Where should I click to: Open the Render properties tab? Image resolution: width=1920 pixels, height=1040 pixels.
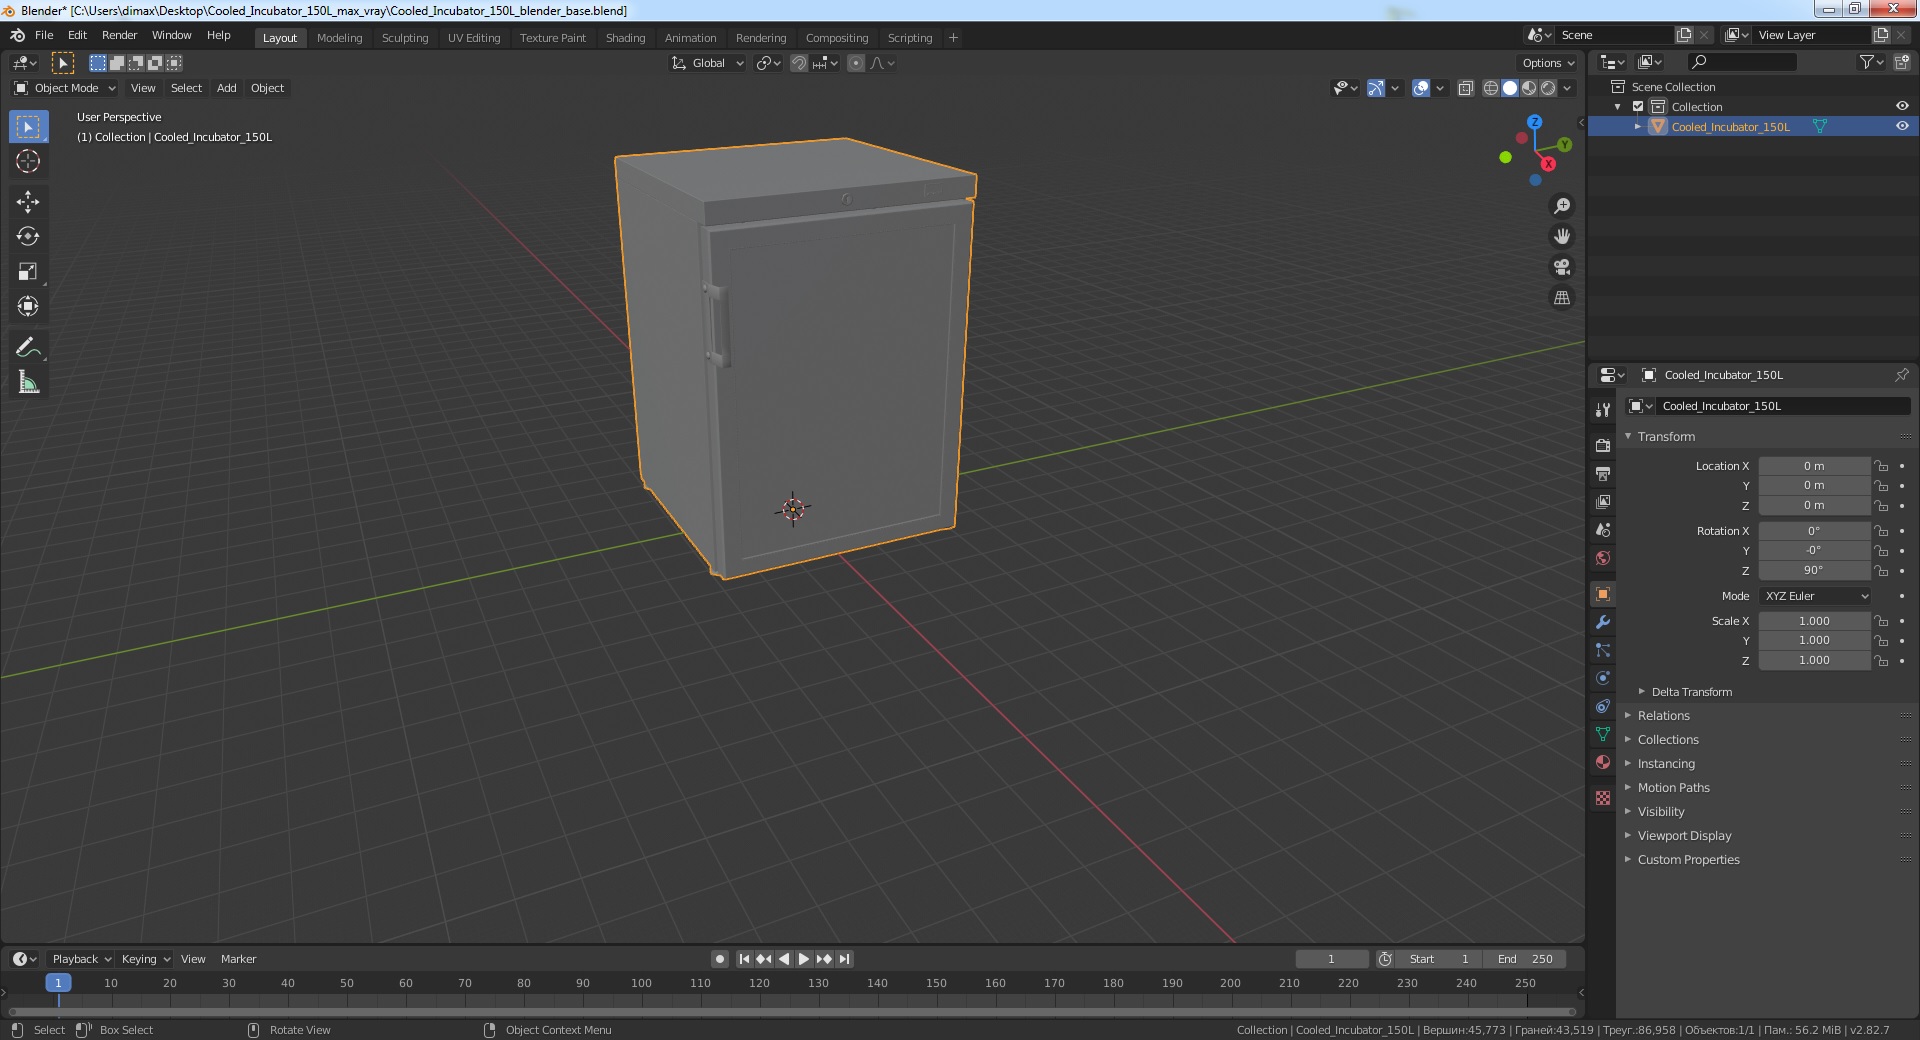pyautogui.click(x=1603, y=445)
